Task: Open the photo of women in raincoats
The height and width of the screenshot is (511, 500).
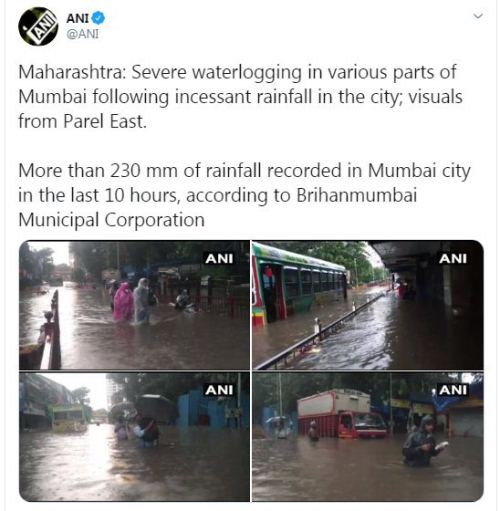Action: click(134, 305)
